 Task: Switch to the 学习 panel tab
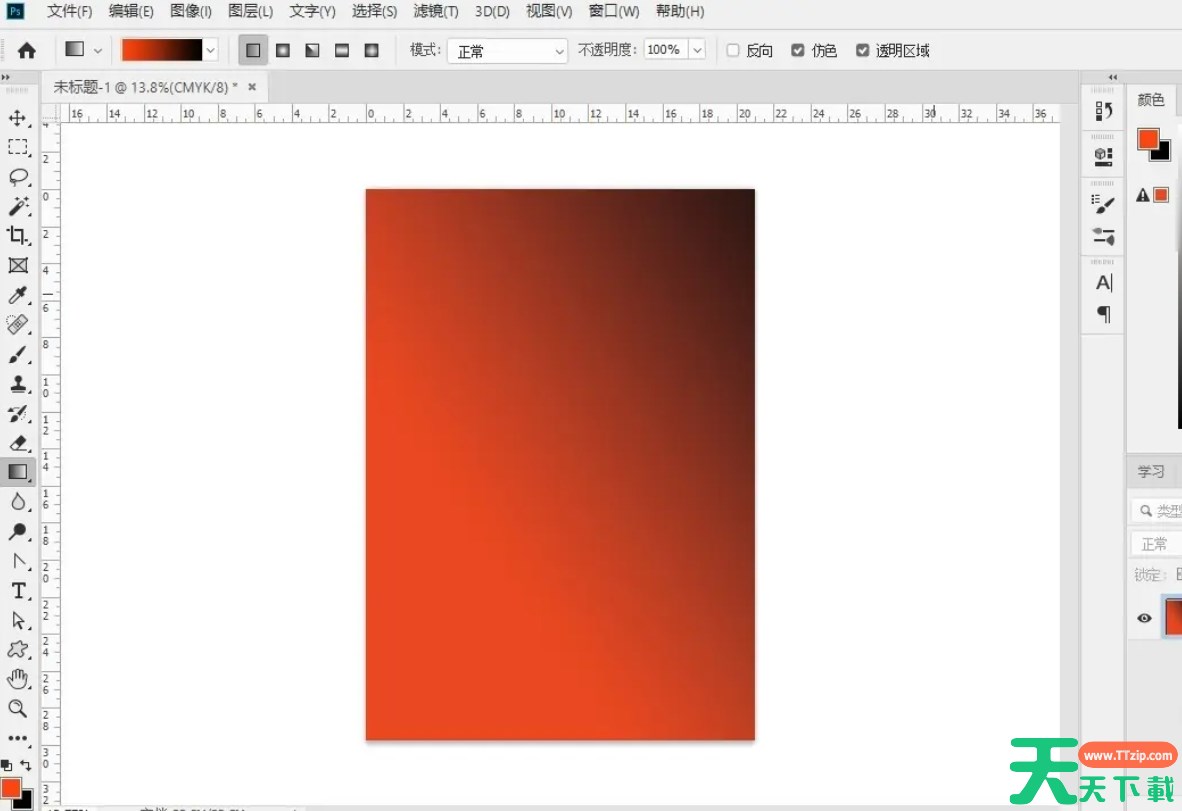tap(1151, 471)
